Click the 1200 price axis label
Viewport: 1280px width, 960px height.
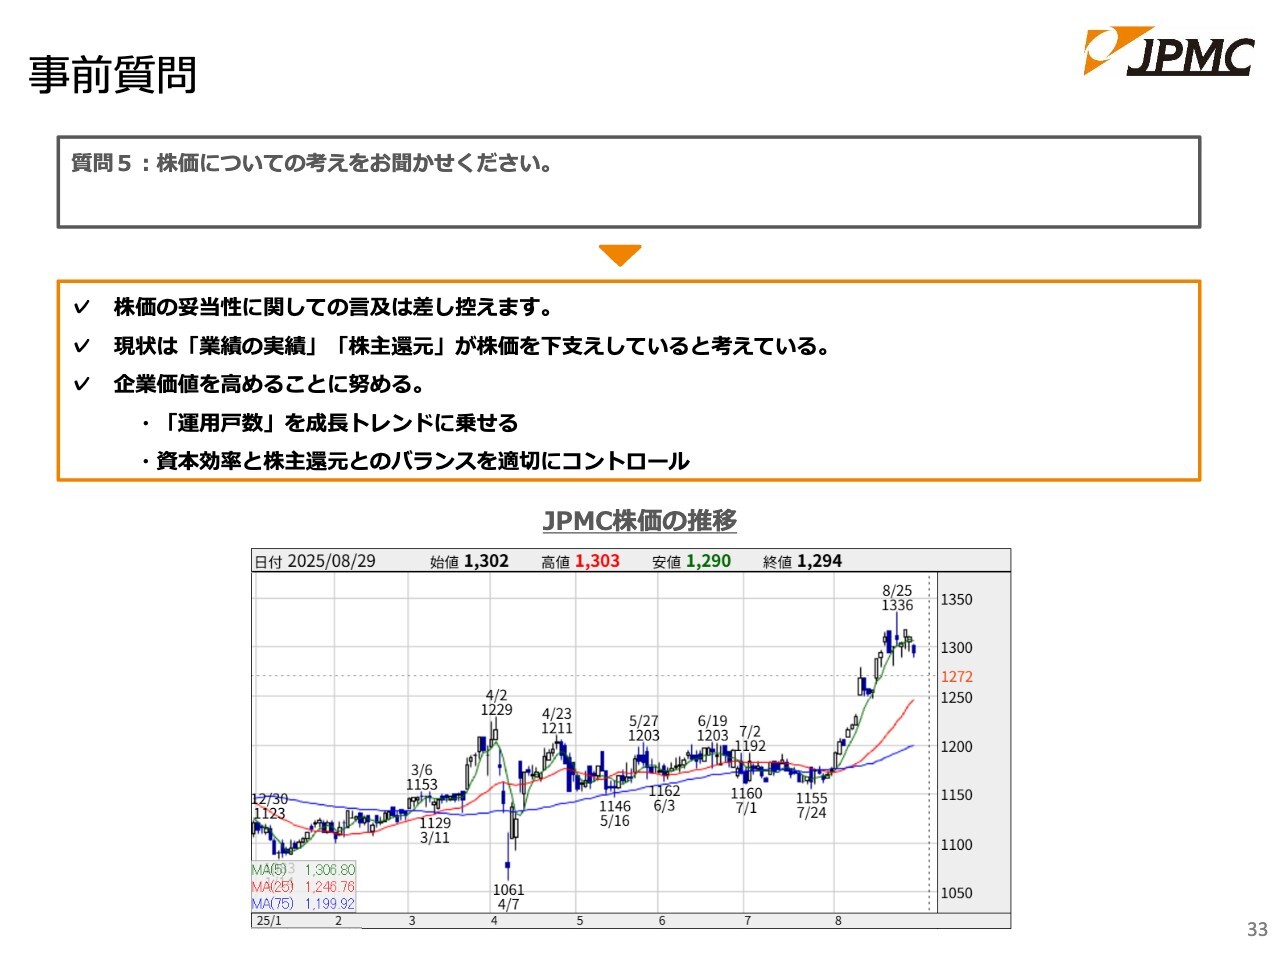tap(956, 746)
